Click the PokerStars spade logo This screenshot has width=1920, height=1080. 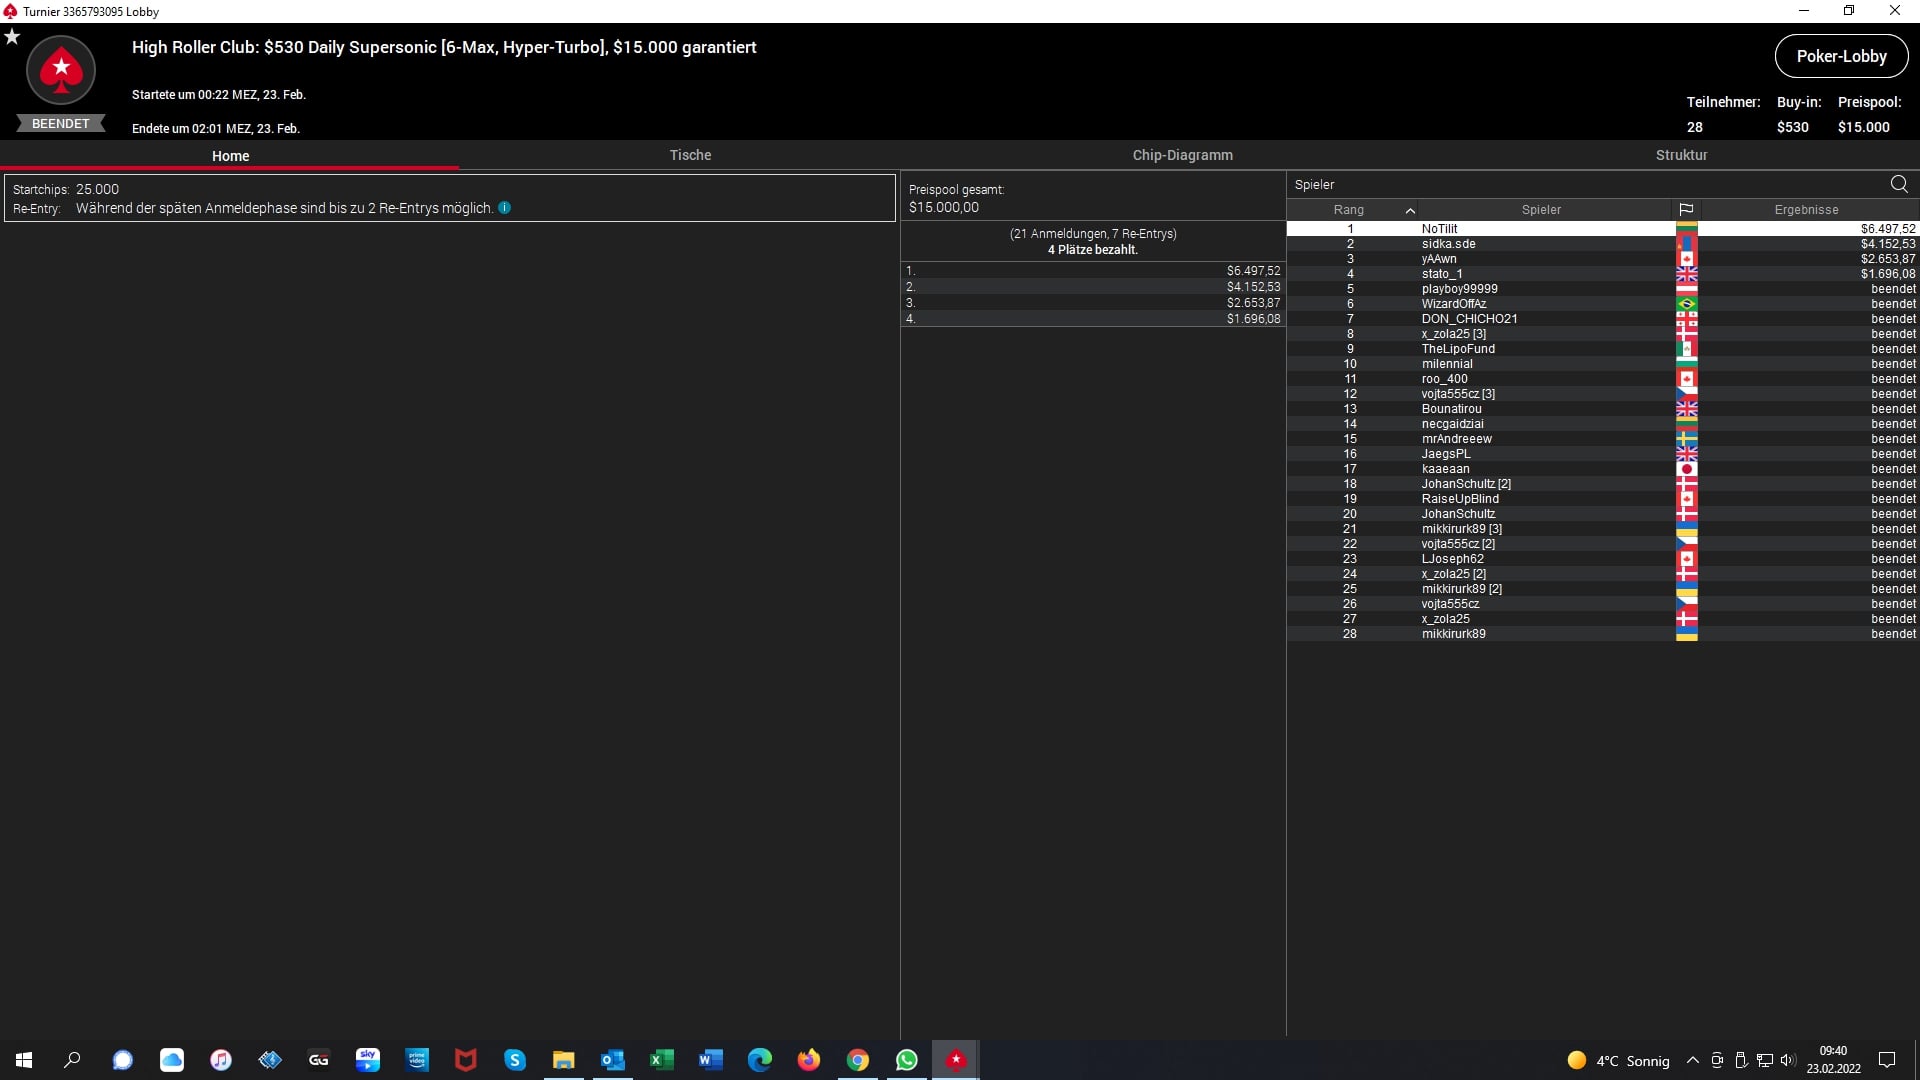pyautogui.click(x=61, y=70)
